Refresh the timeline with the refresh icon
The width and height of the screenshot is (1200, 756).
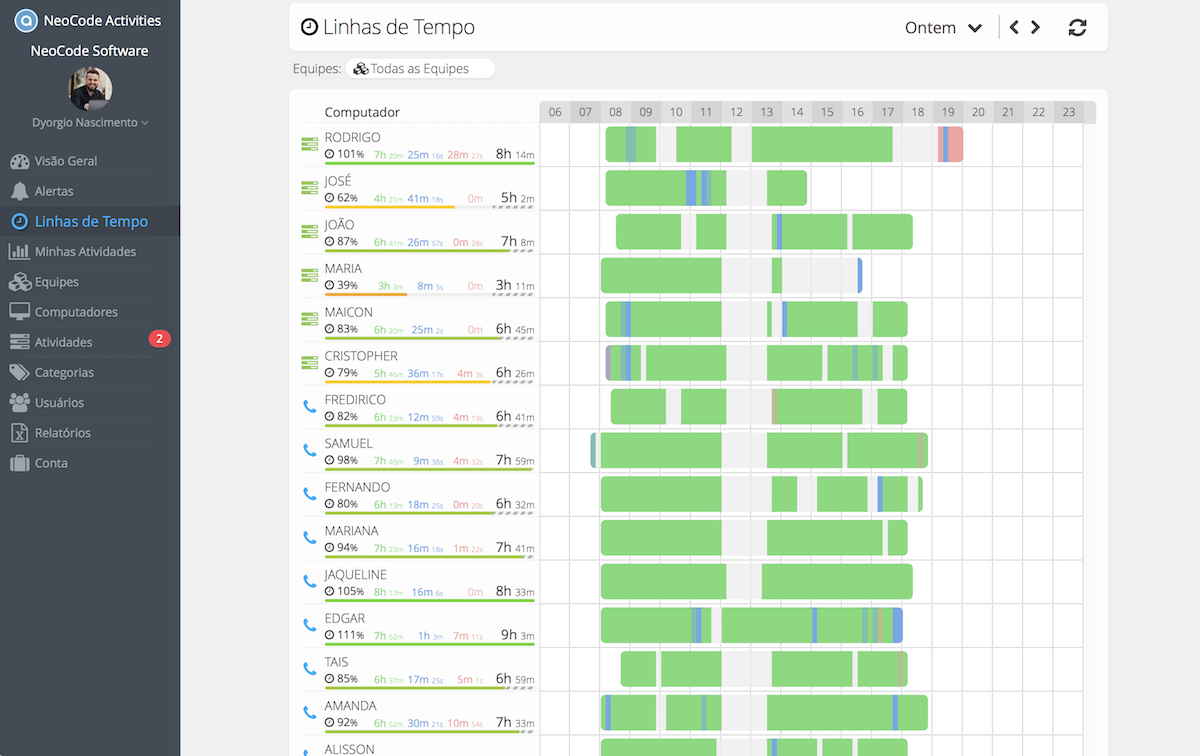click(x=1077, y=27)
